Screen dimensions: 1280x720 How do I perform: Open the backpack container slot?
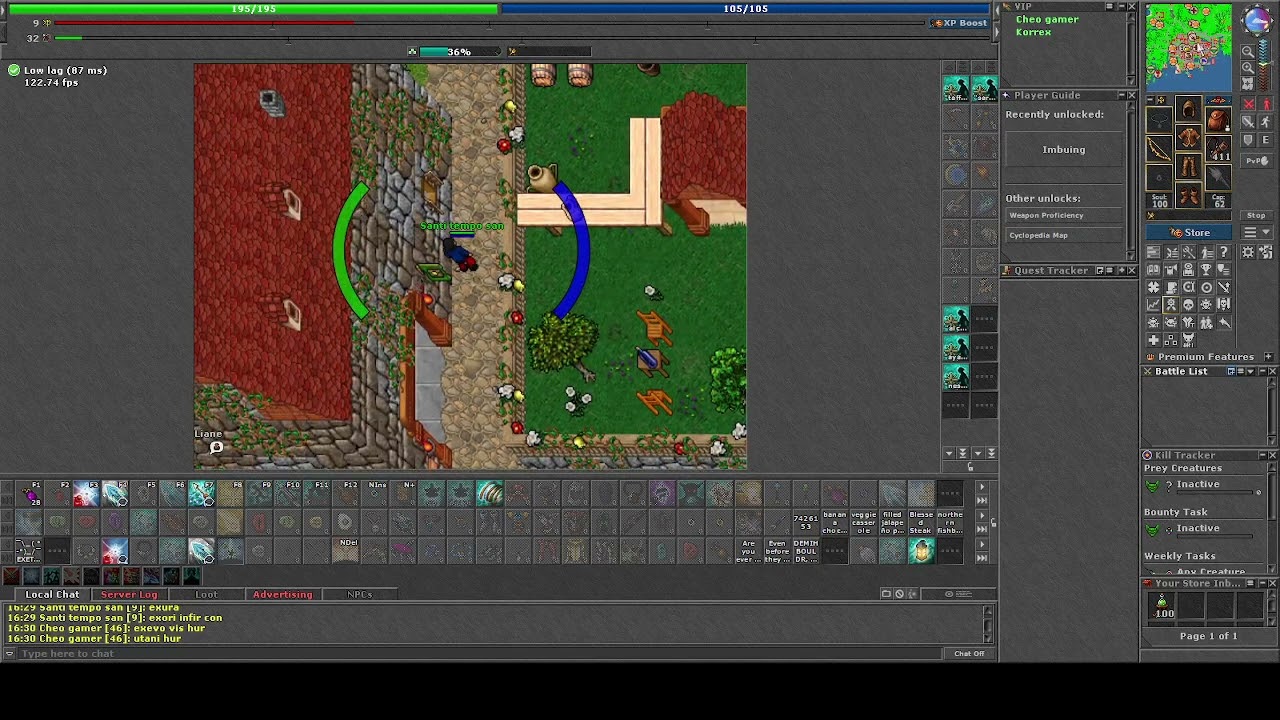1218,120
